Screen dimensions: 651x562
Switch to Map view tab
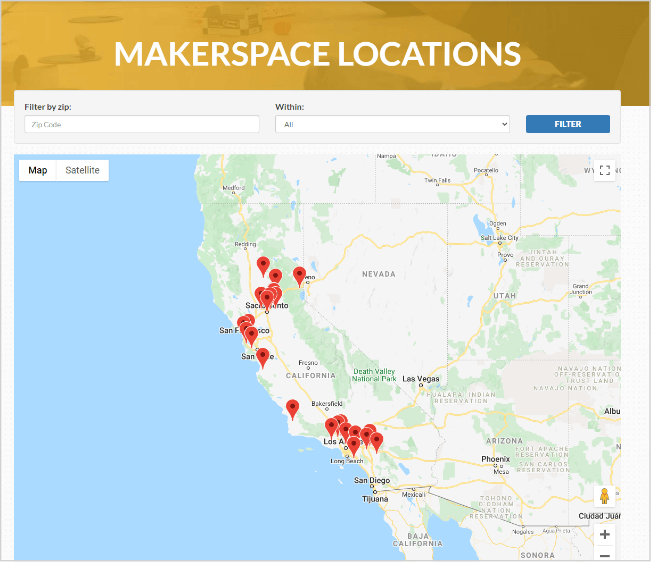tap(37, 170)
